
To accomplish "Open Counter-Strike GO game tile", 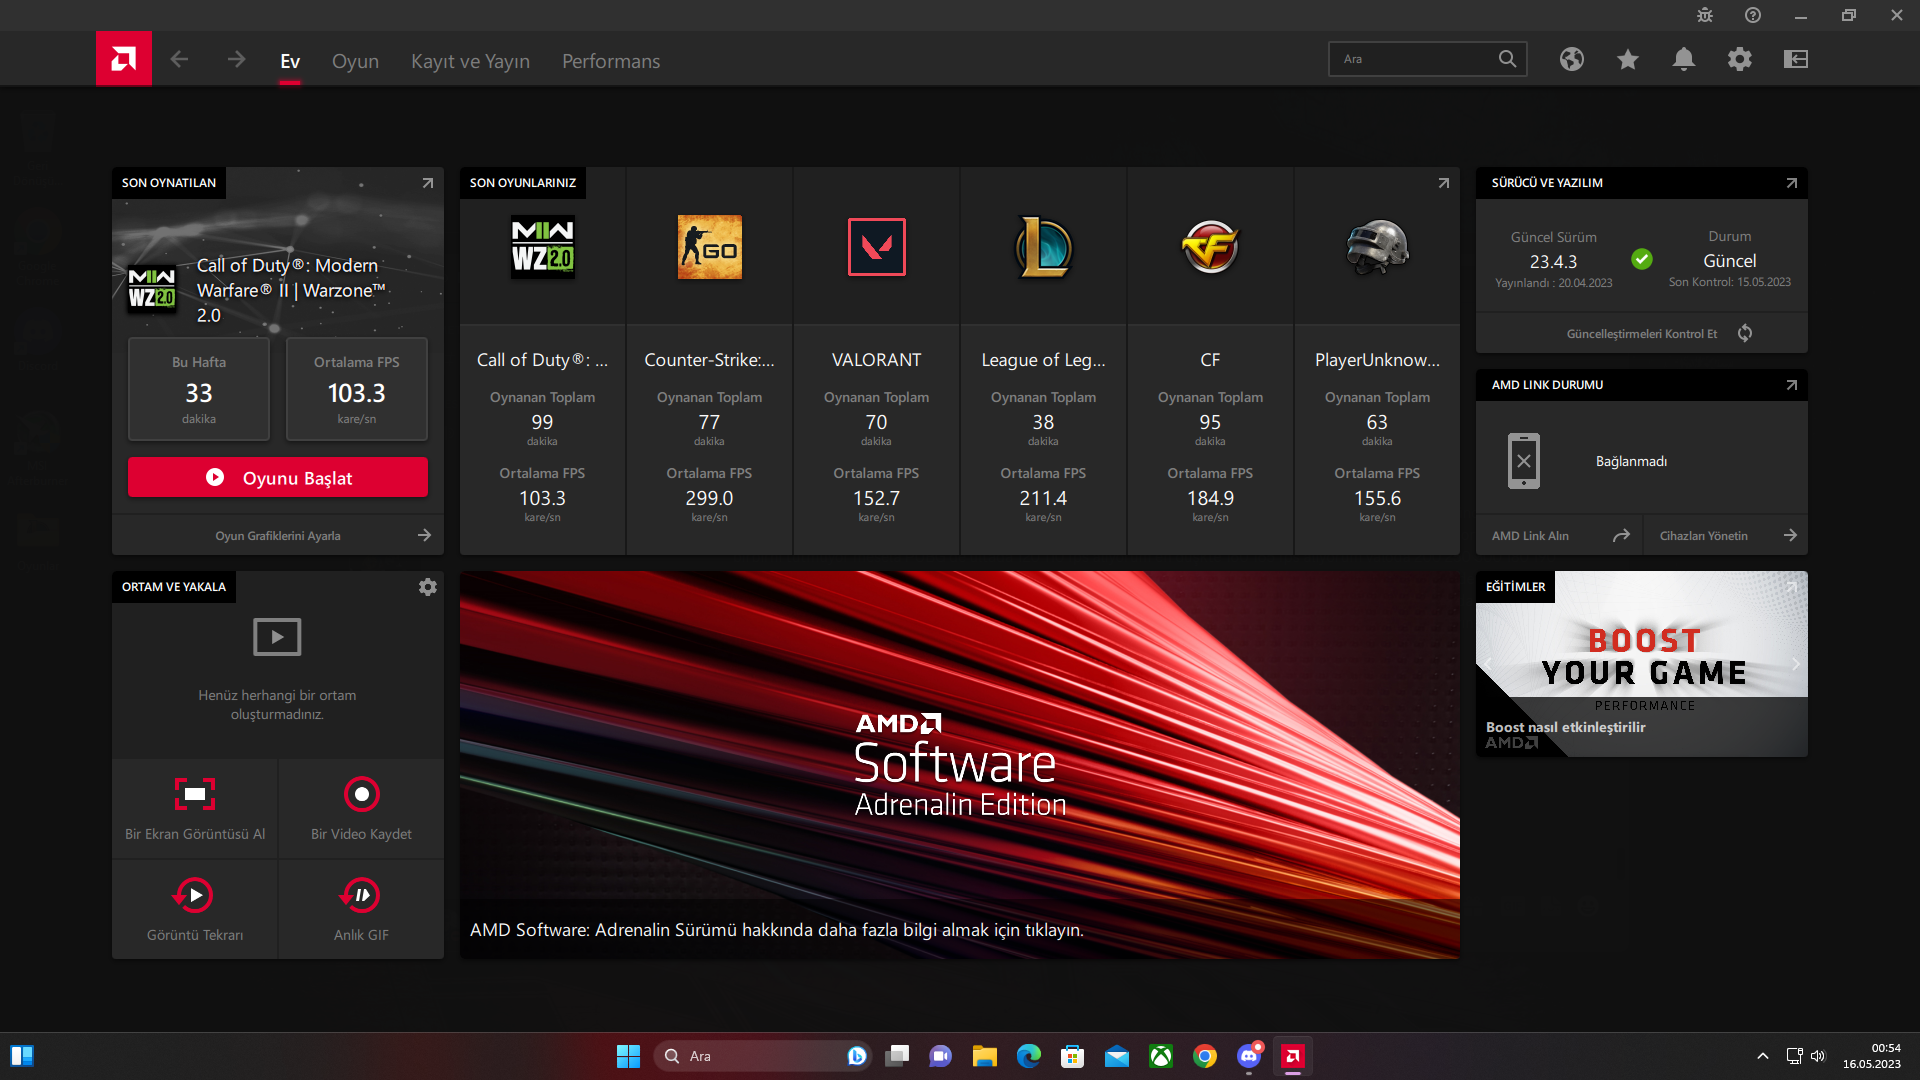I will (710, 361).
